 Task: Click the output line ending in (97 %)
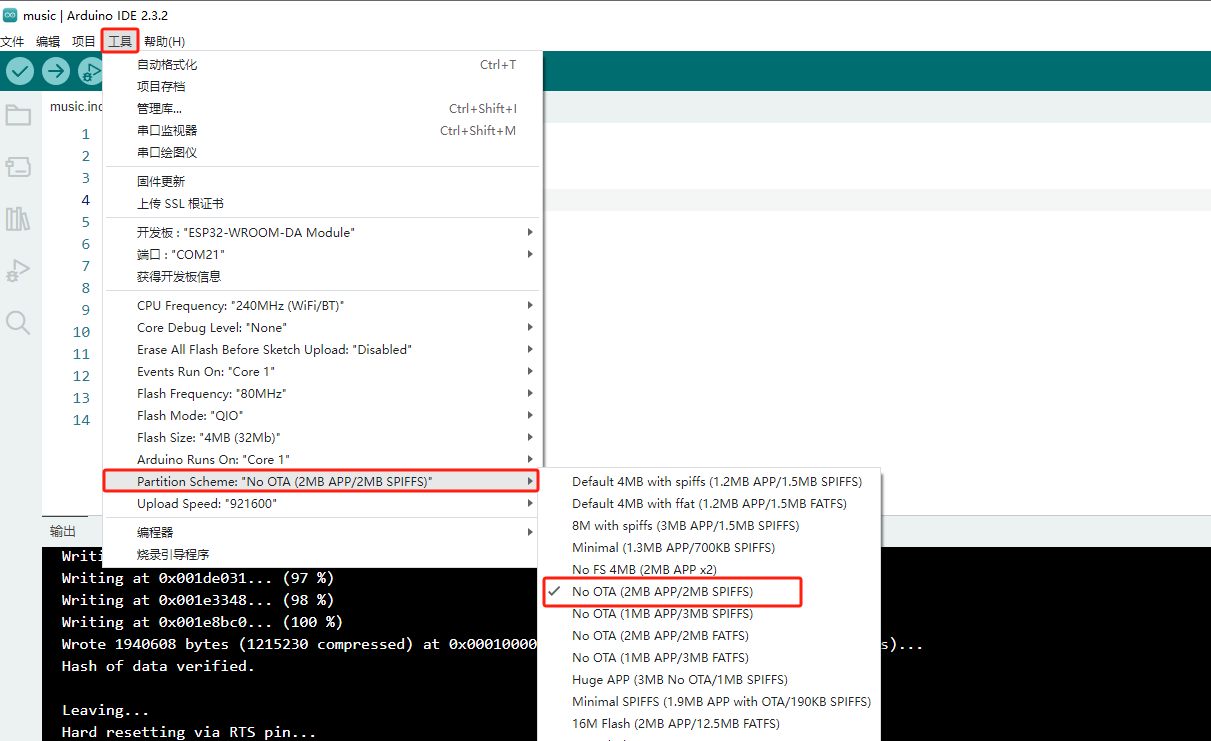pos(198,578)
